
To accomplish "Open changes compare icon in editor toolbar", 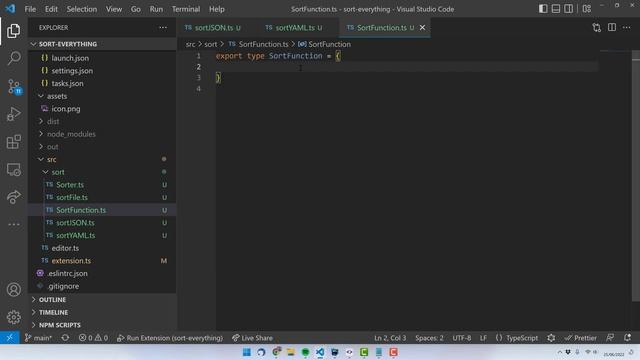I will (596, 28).
